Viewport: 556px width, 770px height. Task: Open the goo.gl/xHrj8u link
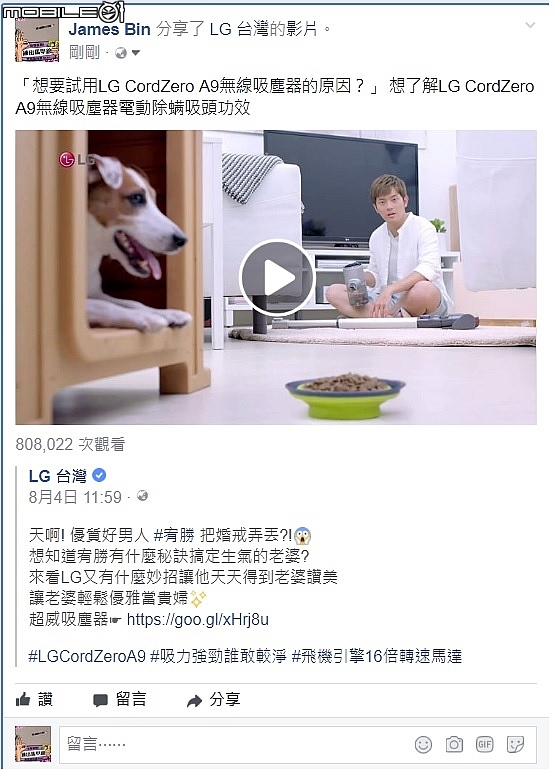point(197,619)
